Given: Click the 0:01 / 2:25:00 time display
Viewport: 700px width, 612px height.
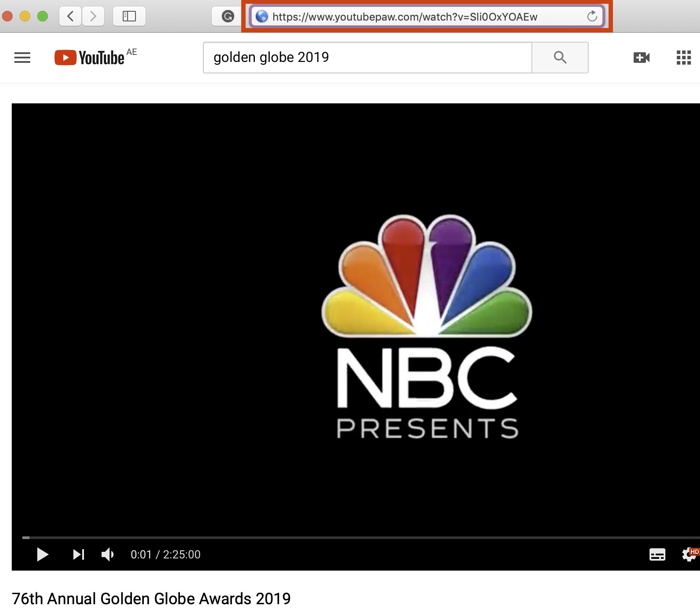Looking at the screenshot, I should click(x=166, y=554).
